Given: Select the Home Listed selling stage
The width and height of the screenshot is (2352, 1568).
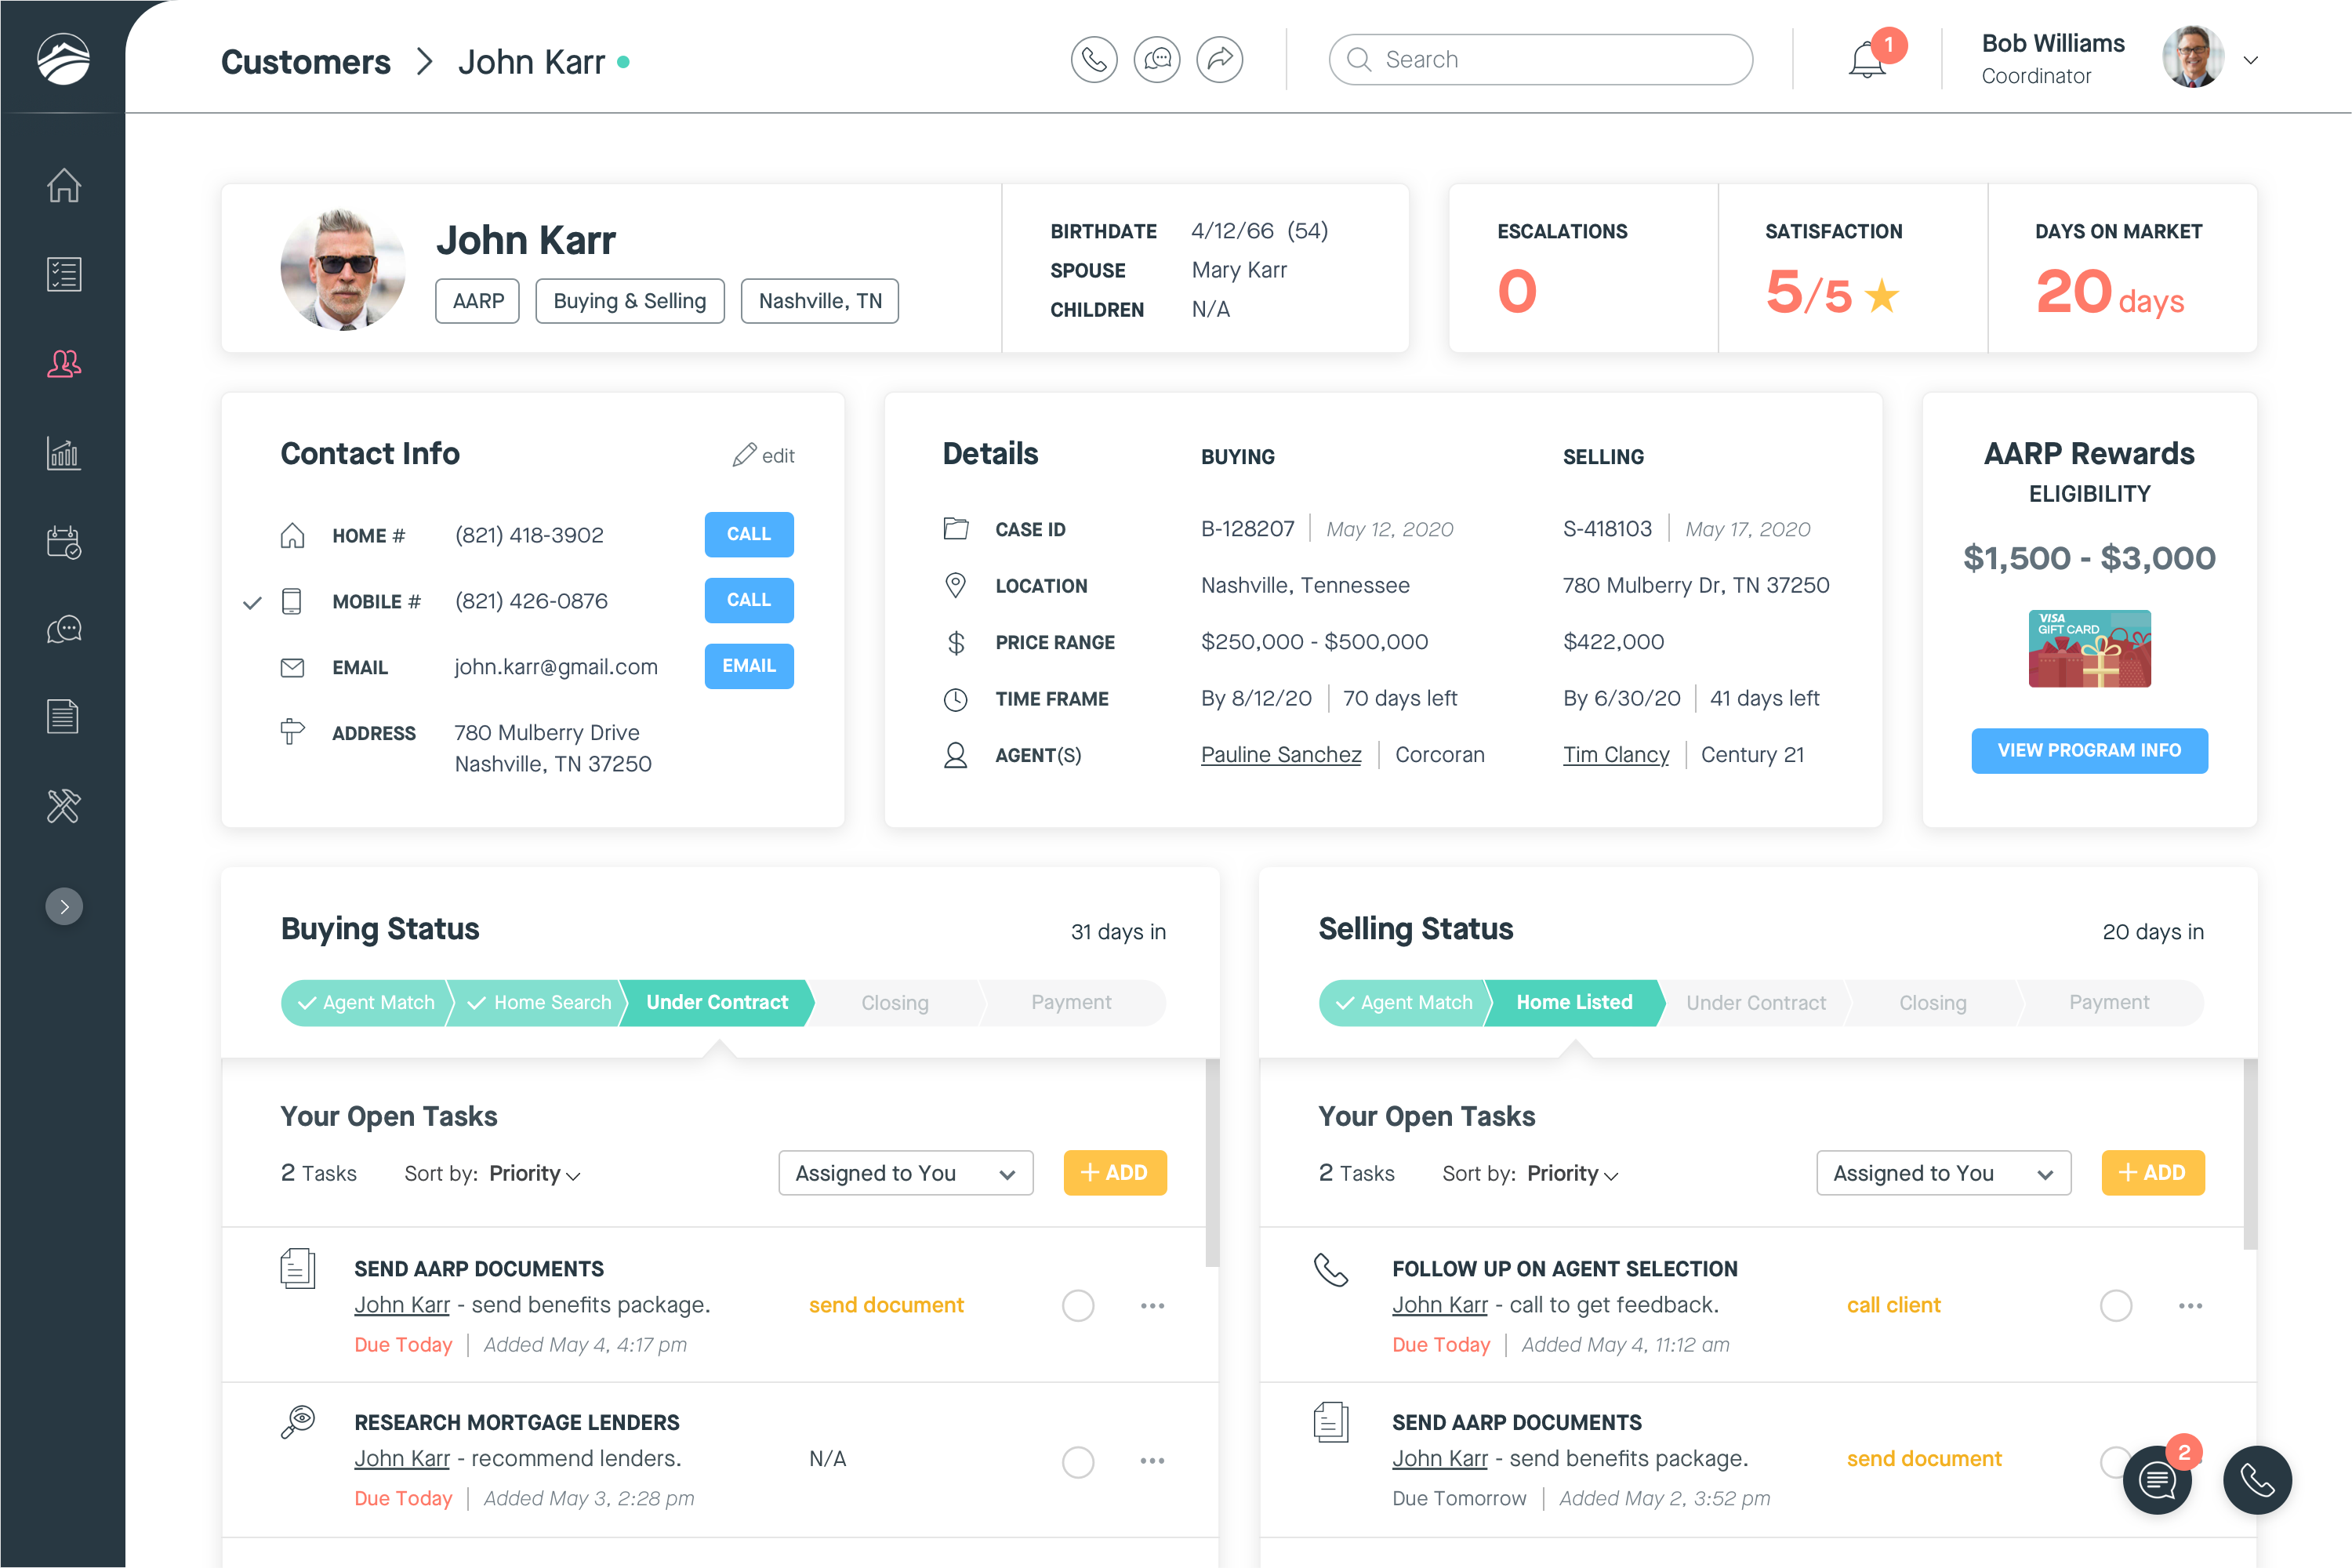Looking at the screenshot, I should 1573,1002.
